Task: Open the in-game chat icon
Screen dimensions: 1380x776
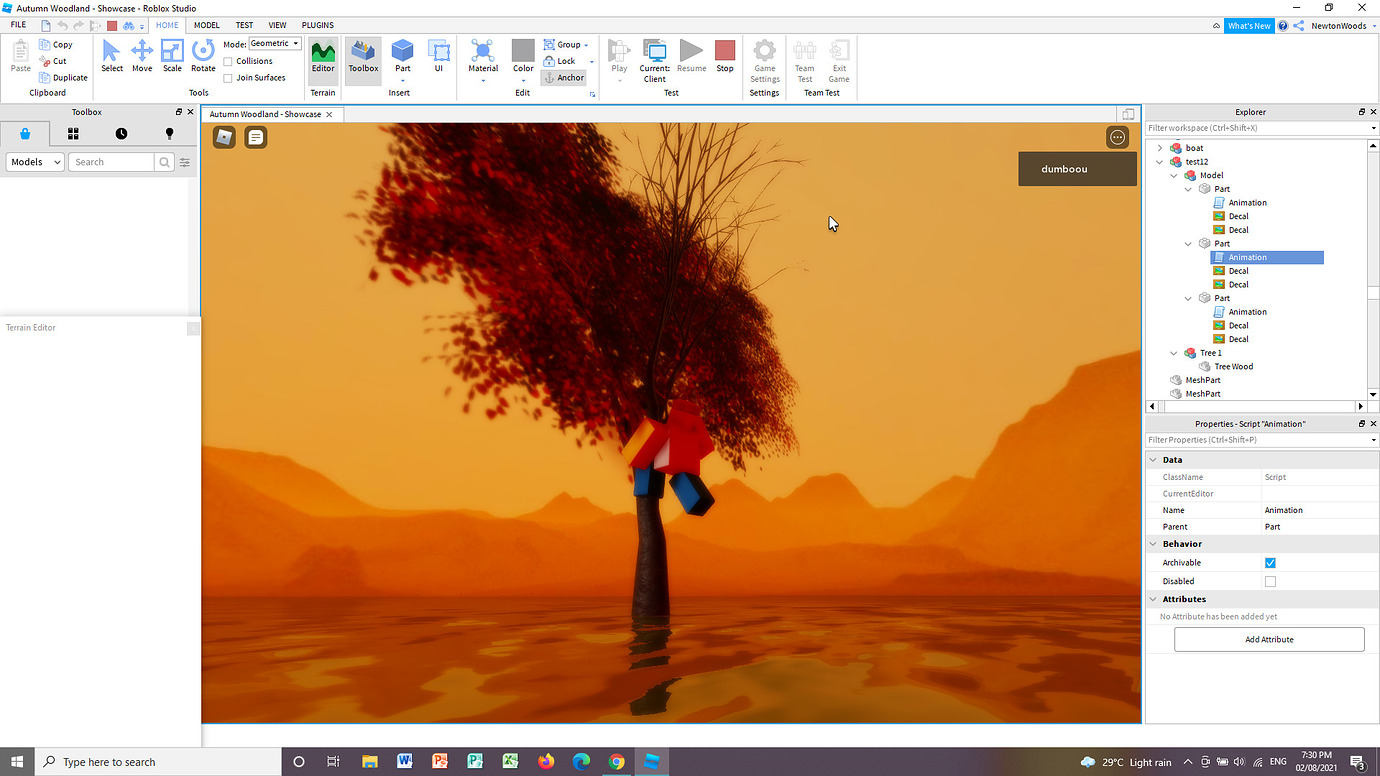Action: pyautogui.click(x=256, y=137)
